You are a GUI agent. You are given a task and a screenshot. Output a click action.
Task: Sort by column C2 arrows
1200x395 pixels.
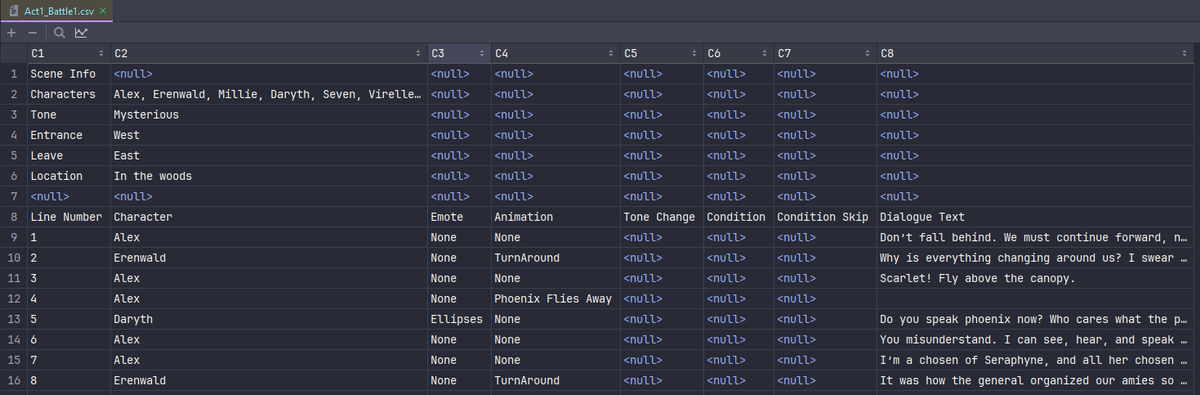point(418,53)
